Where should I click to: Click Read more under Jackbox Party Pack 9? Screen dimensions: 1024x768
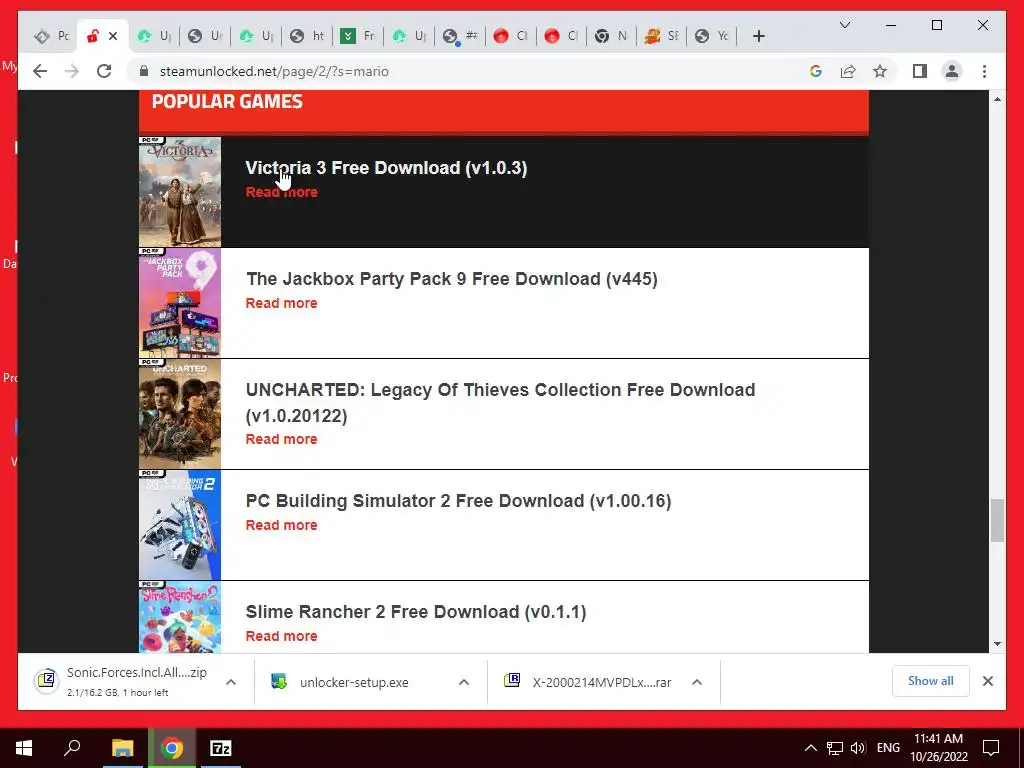coord(281,303)
